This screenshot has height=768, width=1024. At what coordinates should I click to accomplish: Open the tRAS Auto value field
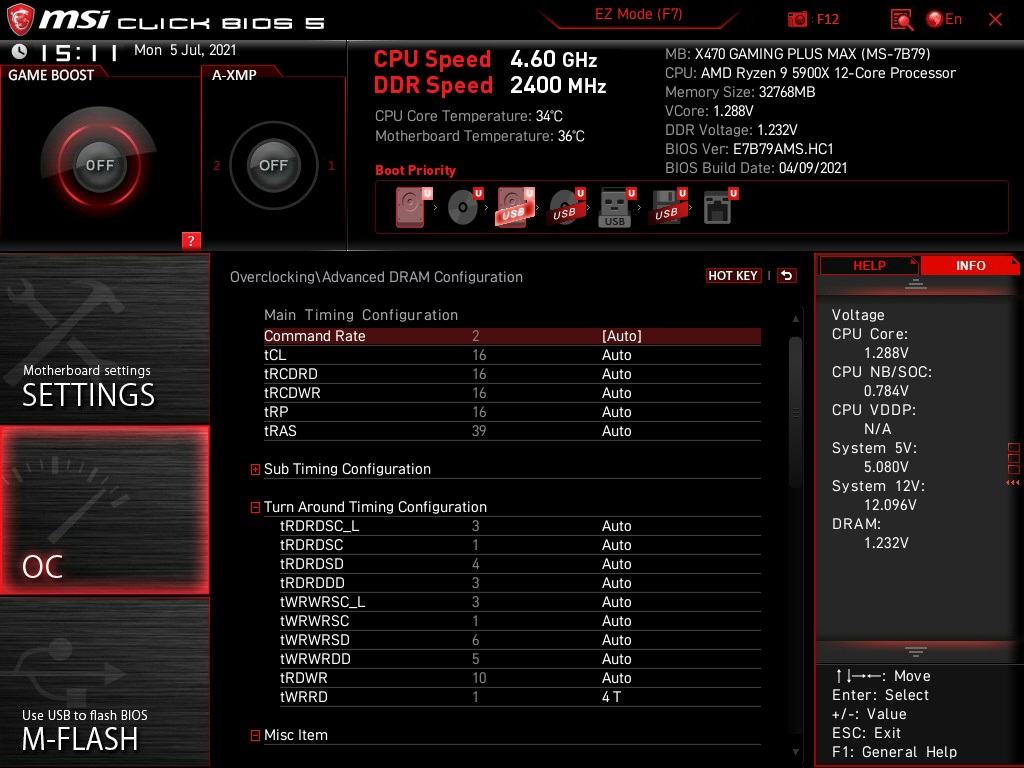(x=616, y=430)
